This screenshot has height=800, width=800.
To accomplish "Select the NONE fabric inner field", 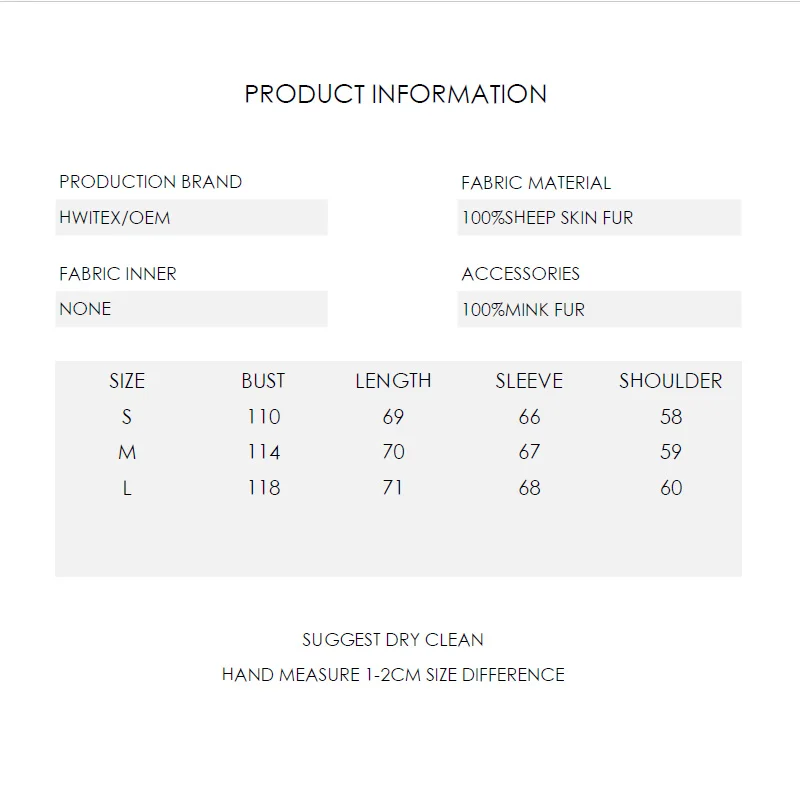I will [x=191, y=309].
